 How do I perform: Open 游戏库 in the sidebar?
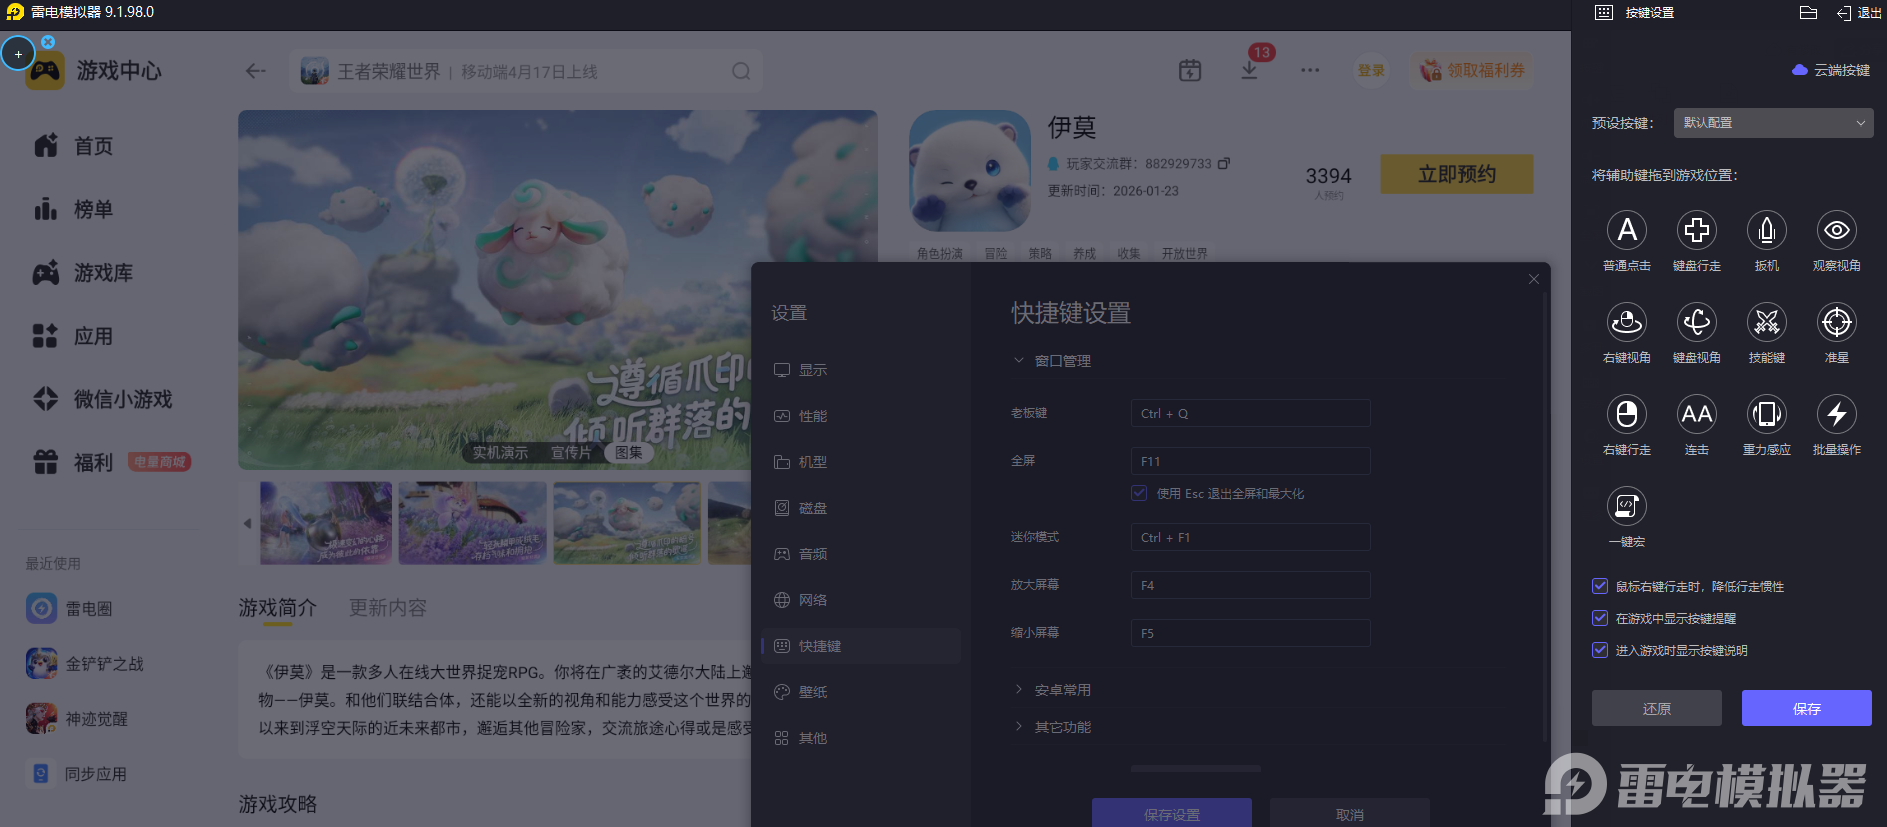point(83,273)
